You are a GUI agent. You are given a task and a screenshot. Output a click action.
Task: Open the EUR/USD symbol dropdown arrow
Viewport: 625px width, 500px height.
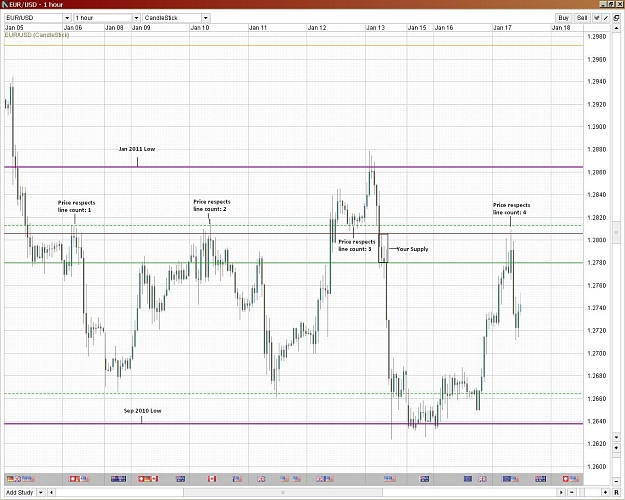(67, 18)
